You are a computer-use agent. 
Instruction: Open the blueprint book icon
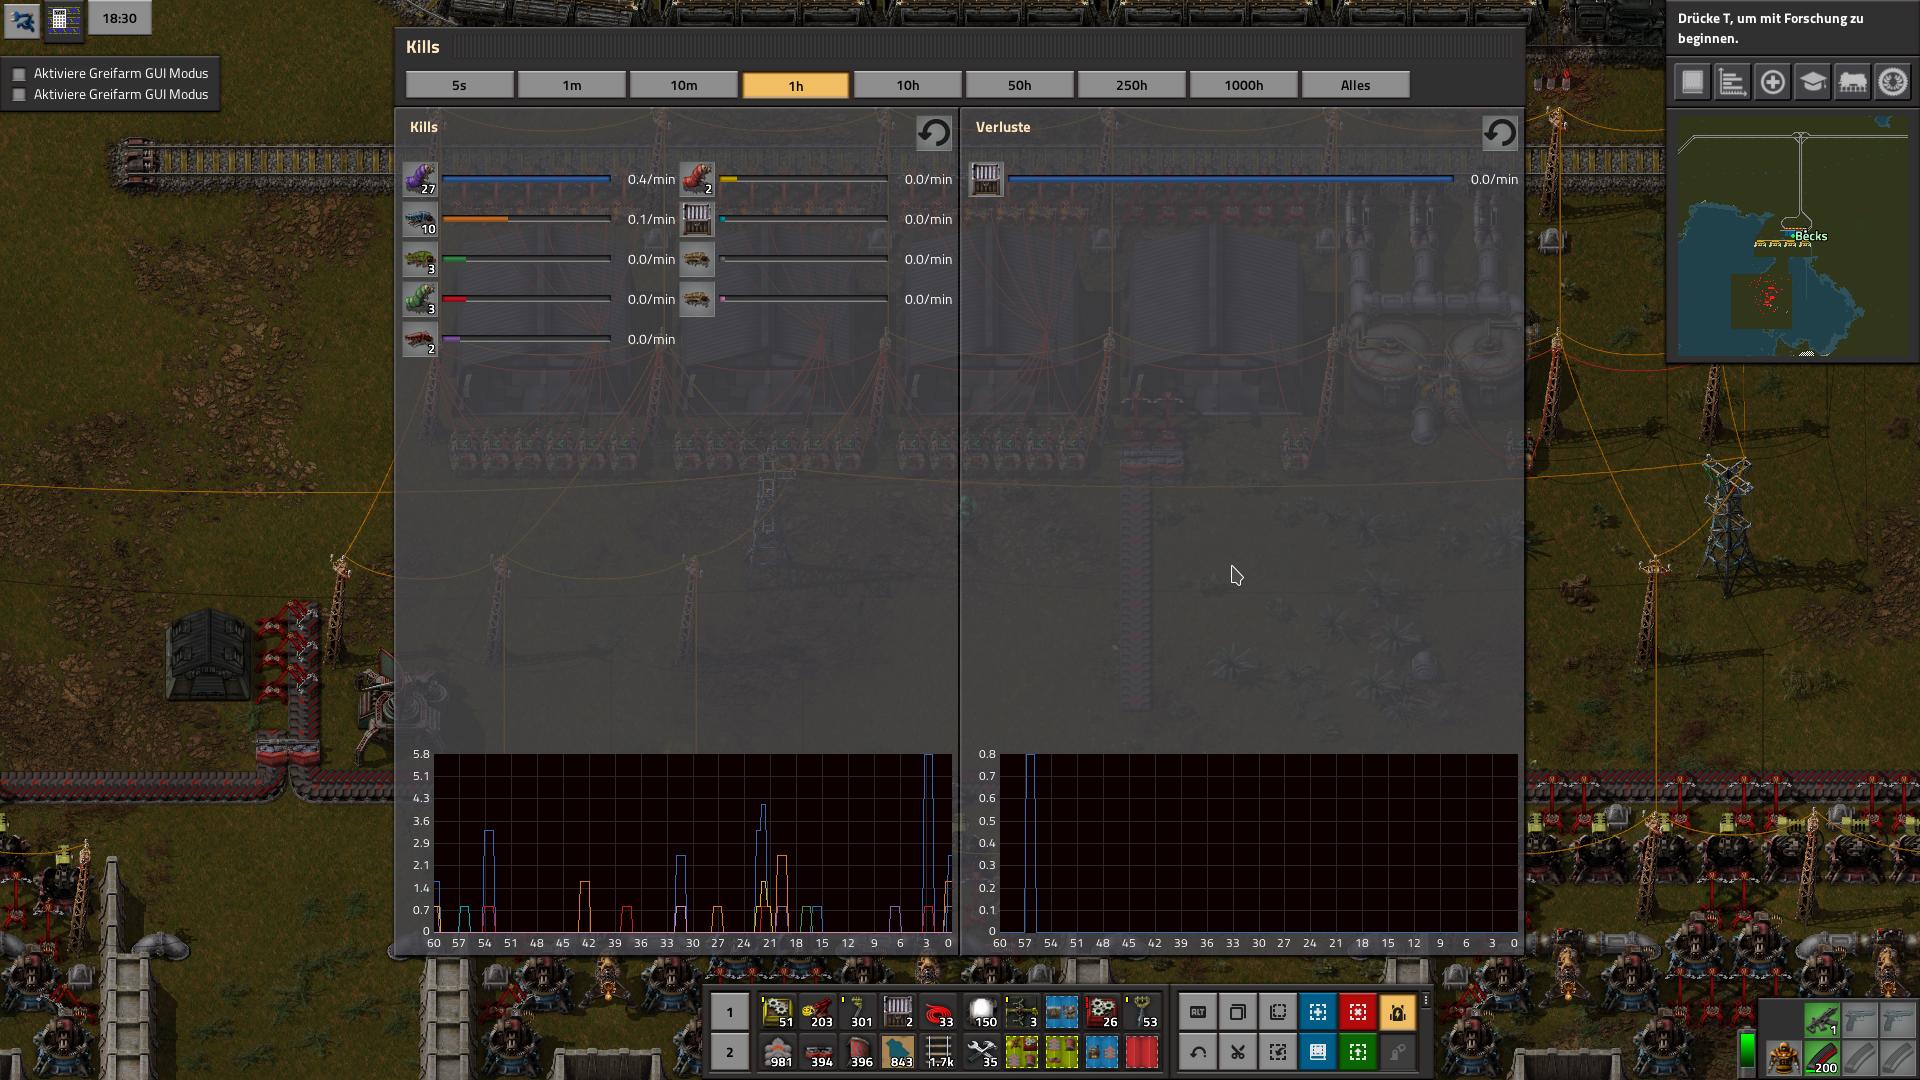point(1692,82)
